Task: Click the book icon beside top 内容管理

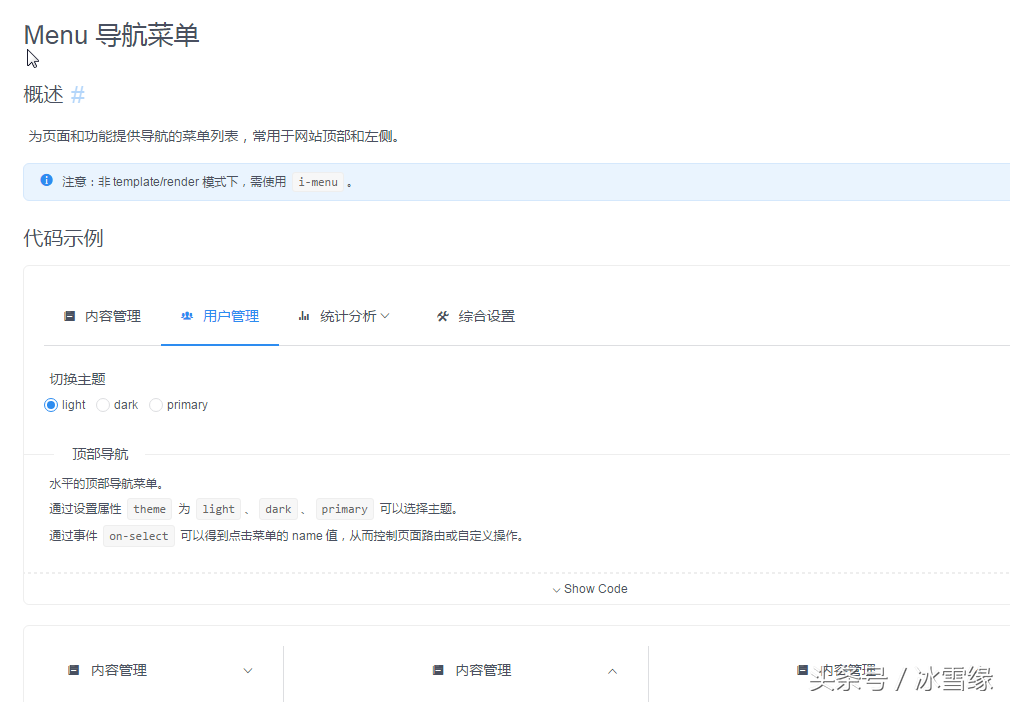Action: [70, 316]
